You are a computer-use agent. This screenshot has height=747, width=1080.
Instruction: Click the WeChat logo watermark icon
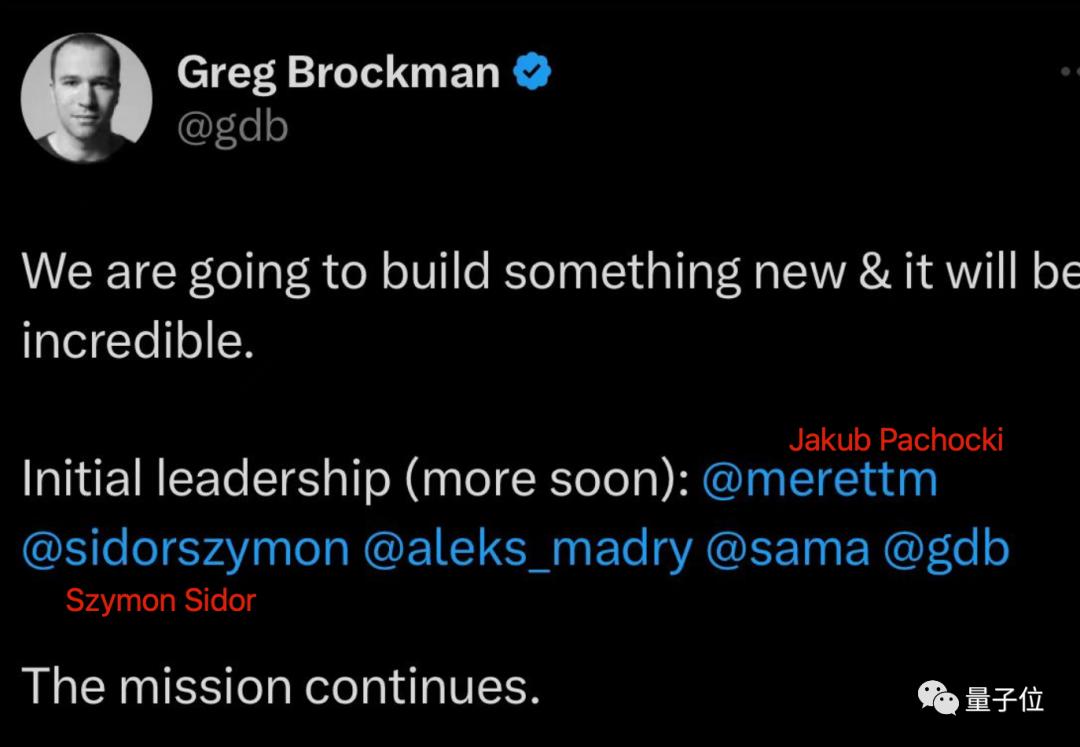[x=939, y=697]
